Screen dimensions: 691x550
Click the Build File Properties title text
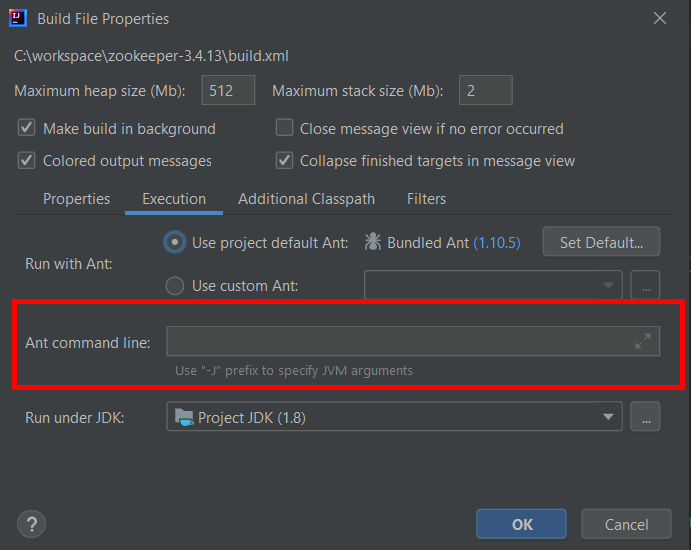[103, 19]
